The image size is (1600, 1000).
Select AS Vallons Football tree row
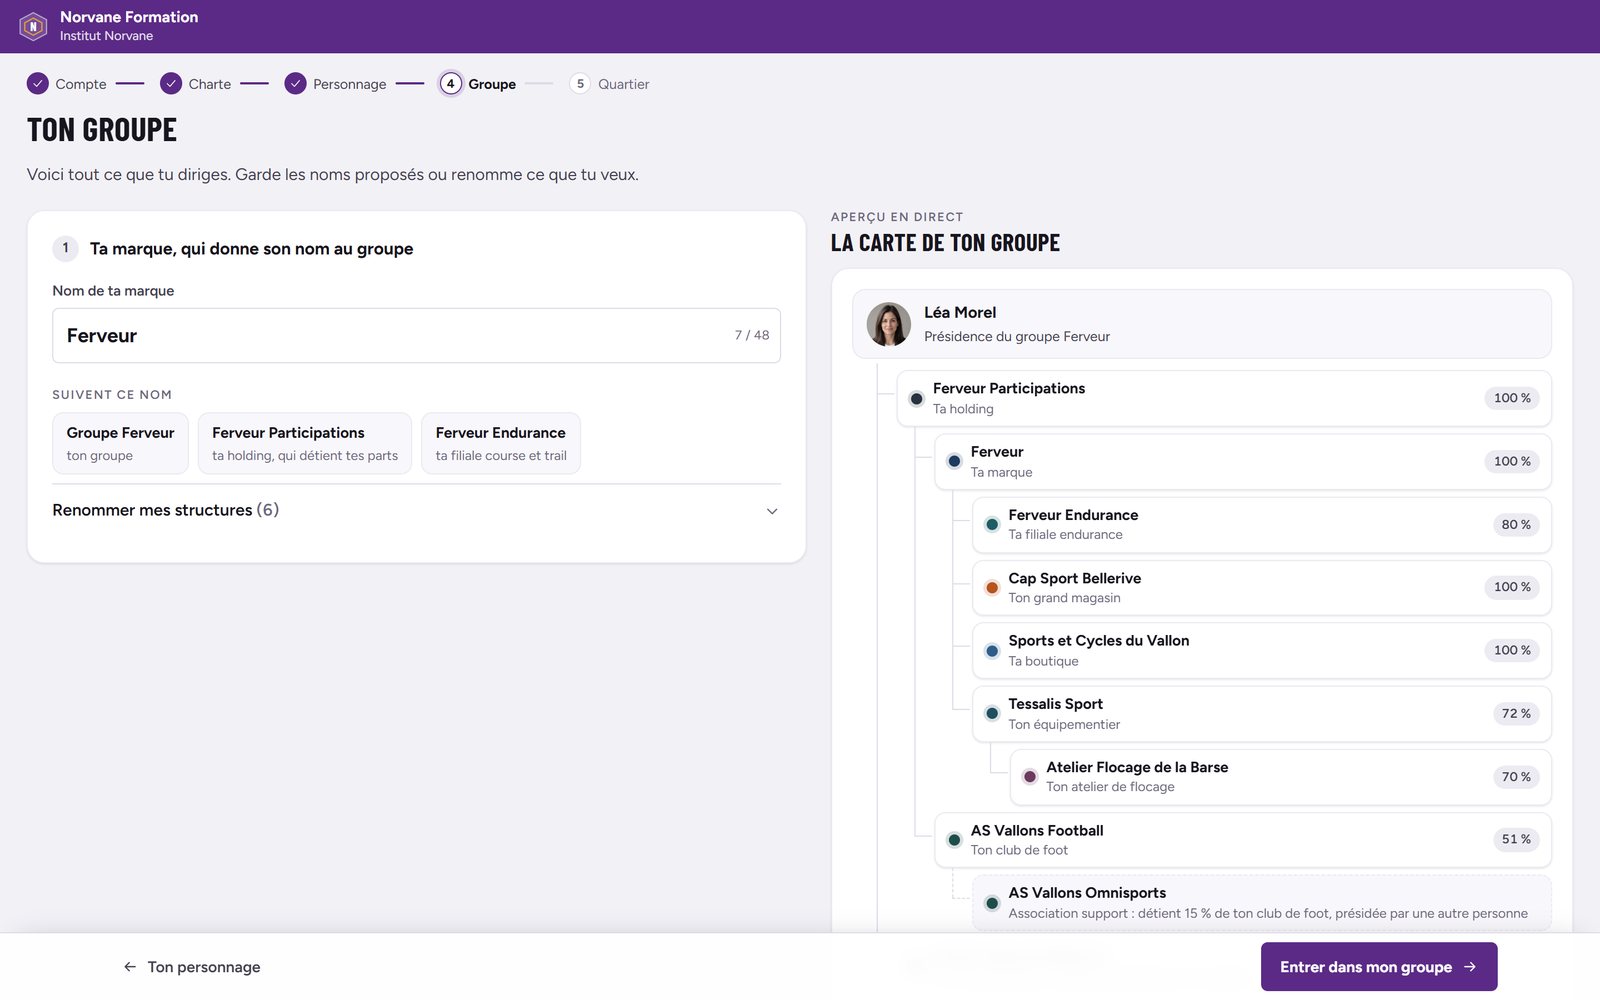click(x=1243, y=840)
